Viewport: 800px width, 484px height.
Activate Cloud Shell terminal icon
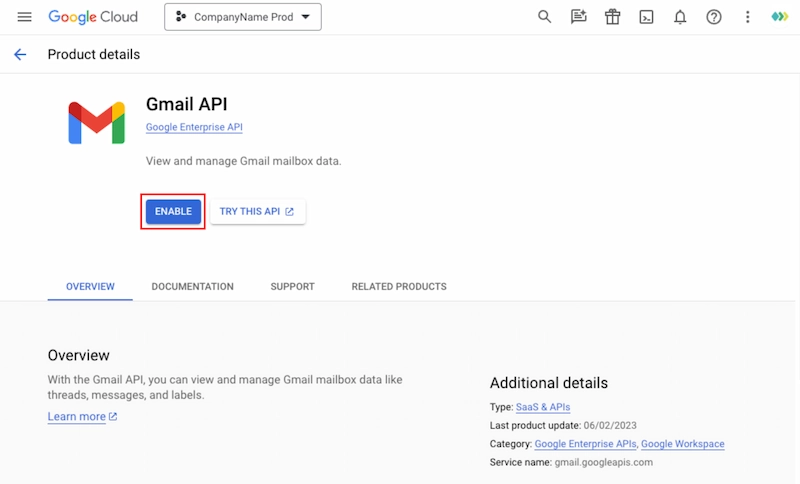(x=646, y=17)
